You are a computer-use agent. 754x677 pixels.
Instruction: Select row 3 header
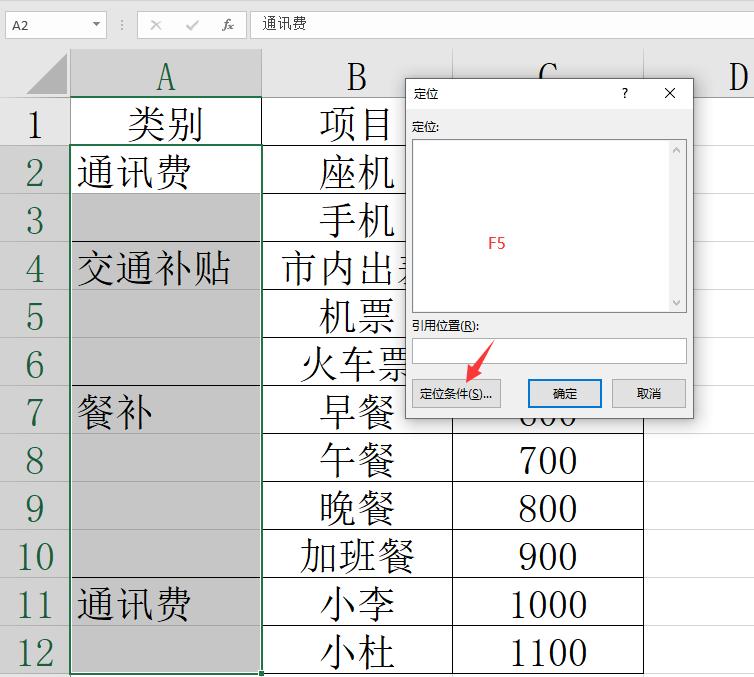[35, 218]
